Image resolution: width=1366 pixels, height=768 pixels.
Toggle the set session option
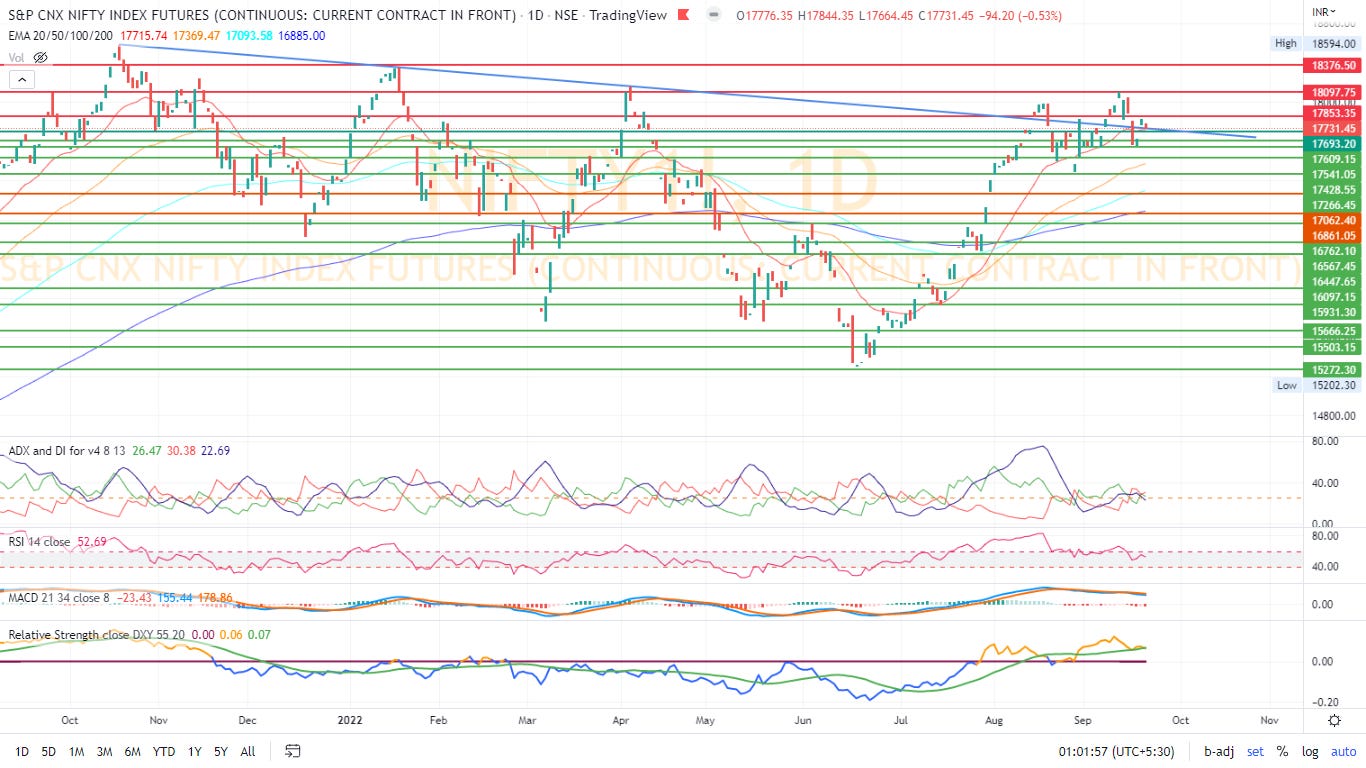pyautogui.click(x=1255, y=751)
